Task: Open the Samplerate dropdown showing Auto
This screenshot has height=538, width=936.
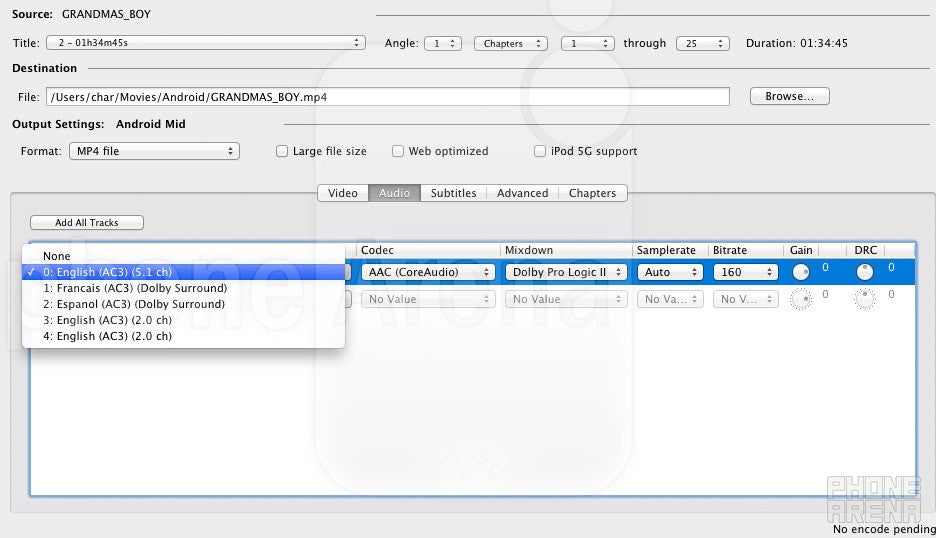Action: tap(670, 272)
